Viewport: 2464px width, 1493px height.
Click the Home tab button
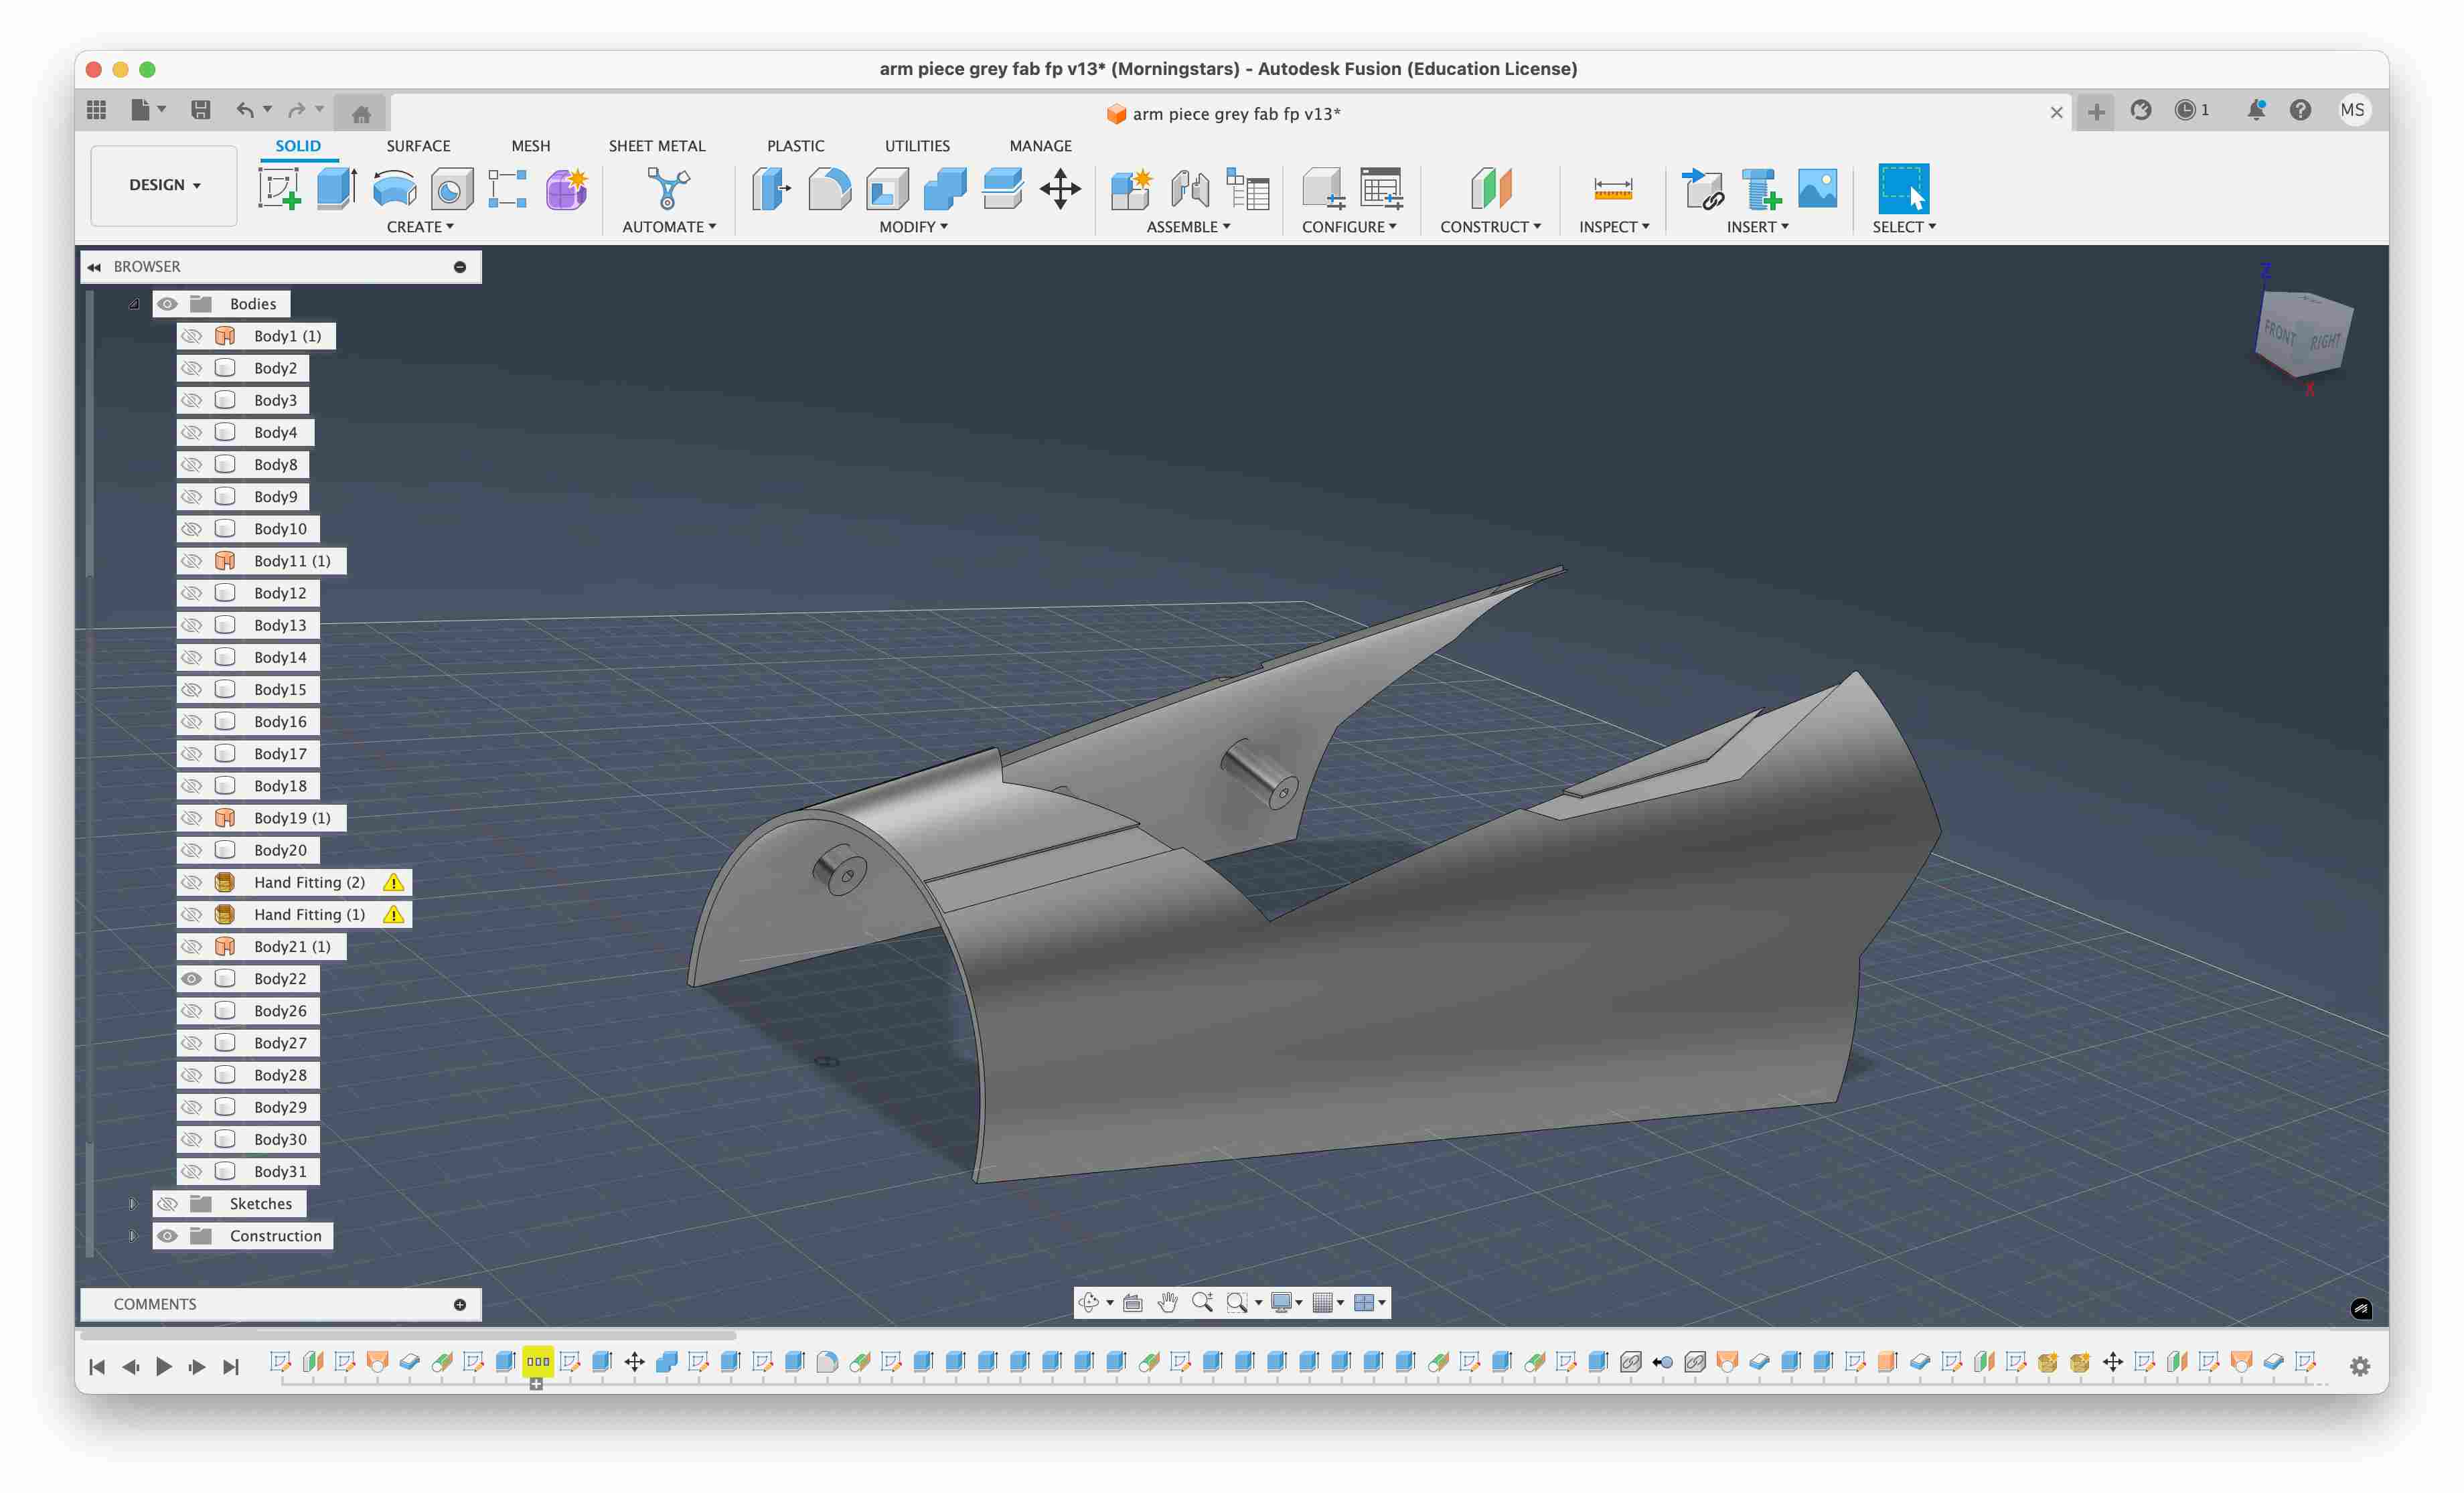361,113
